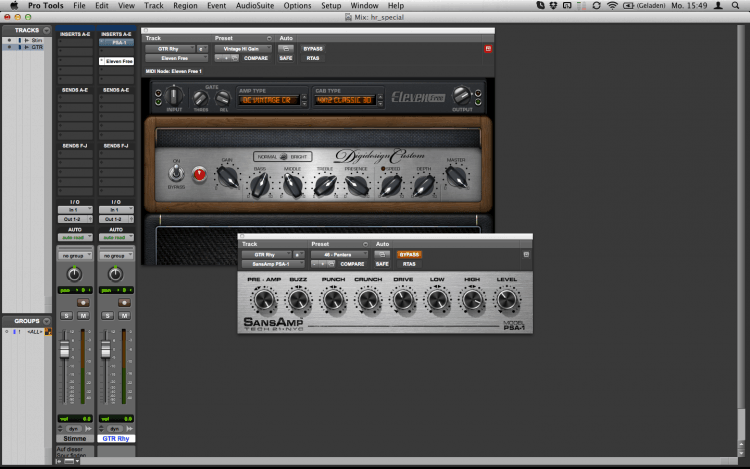
Task: Click the Eleven Free ON/bypass toggle switch
Action: pyautogui.click(x=176, y=173)
